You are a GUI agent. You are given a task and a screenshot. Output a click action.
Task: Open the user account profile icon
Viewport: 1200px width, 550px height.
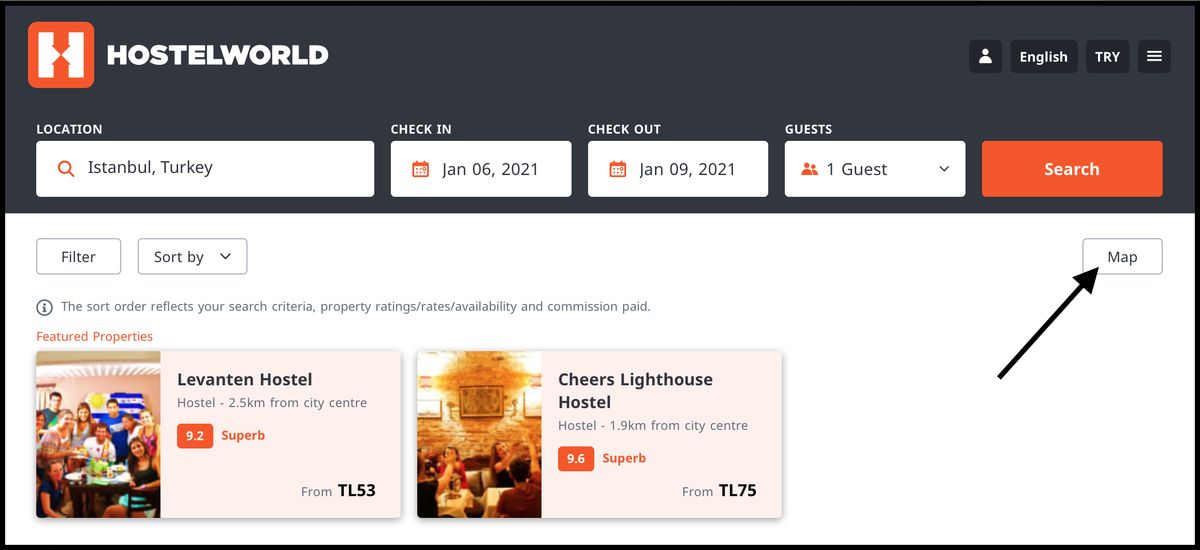pos(985,56)
